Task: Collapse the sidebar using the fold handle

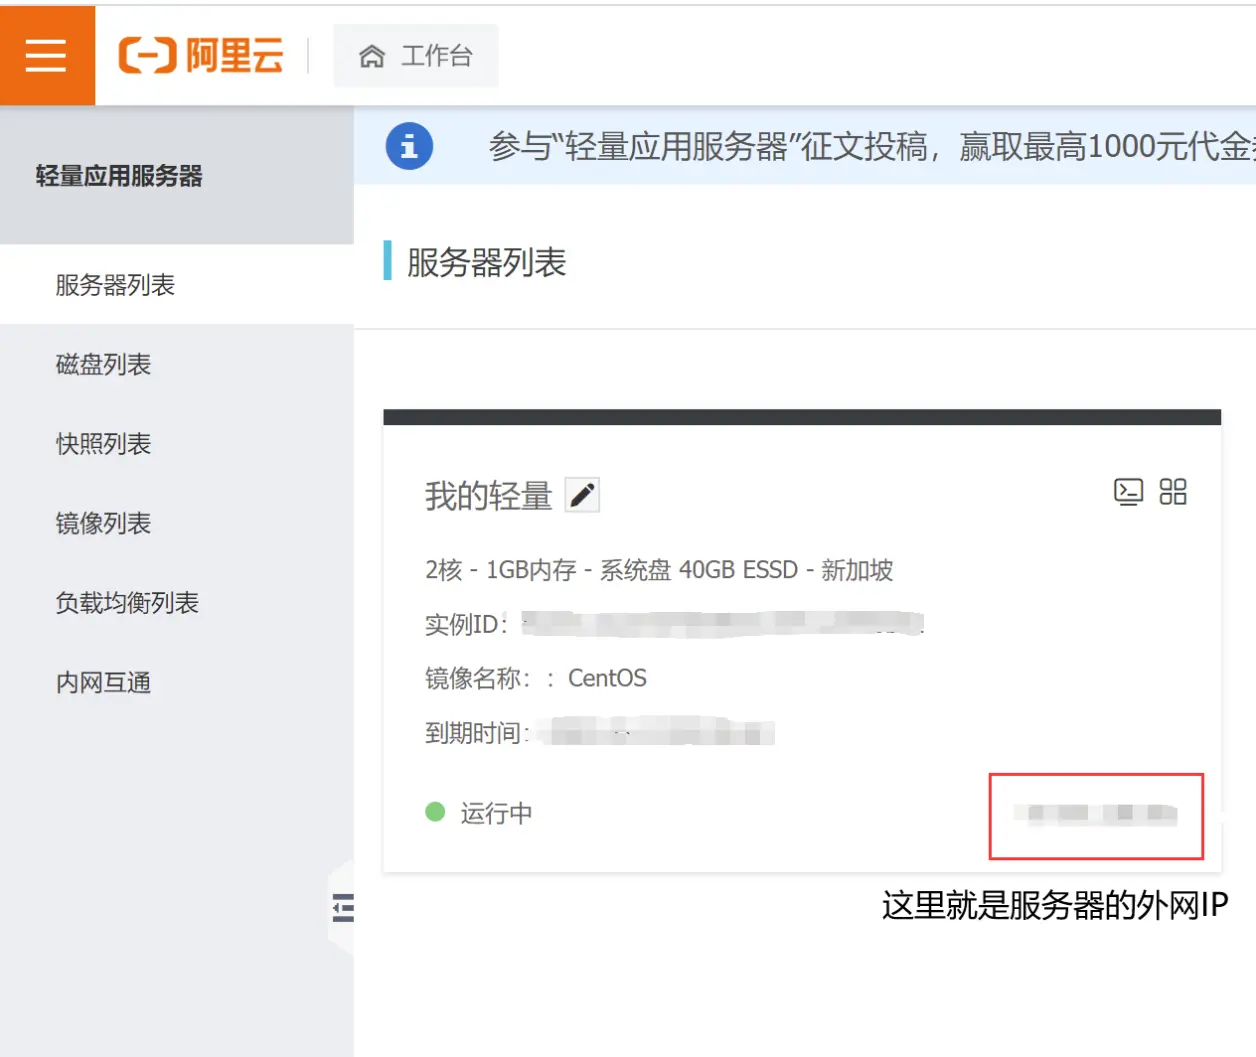Action: click(x=342, y=908)
